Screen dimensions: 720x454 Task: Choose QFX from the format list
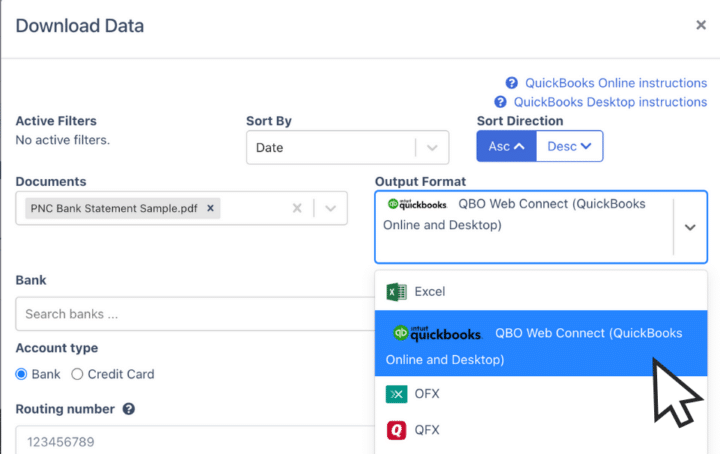[427, 430]
